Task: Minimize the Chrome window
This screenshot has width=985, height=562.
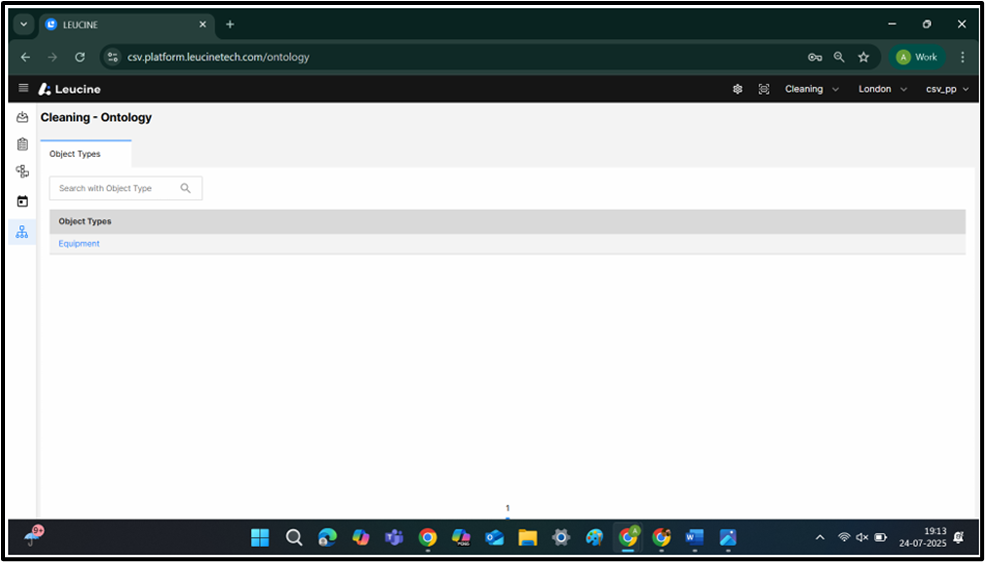Action: [892, 24]
